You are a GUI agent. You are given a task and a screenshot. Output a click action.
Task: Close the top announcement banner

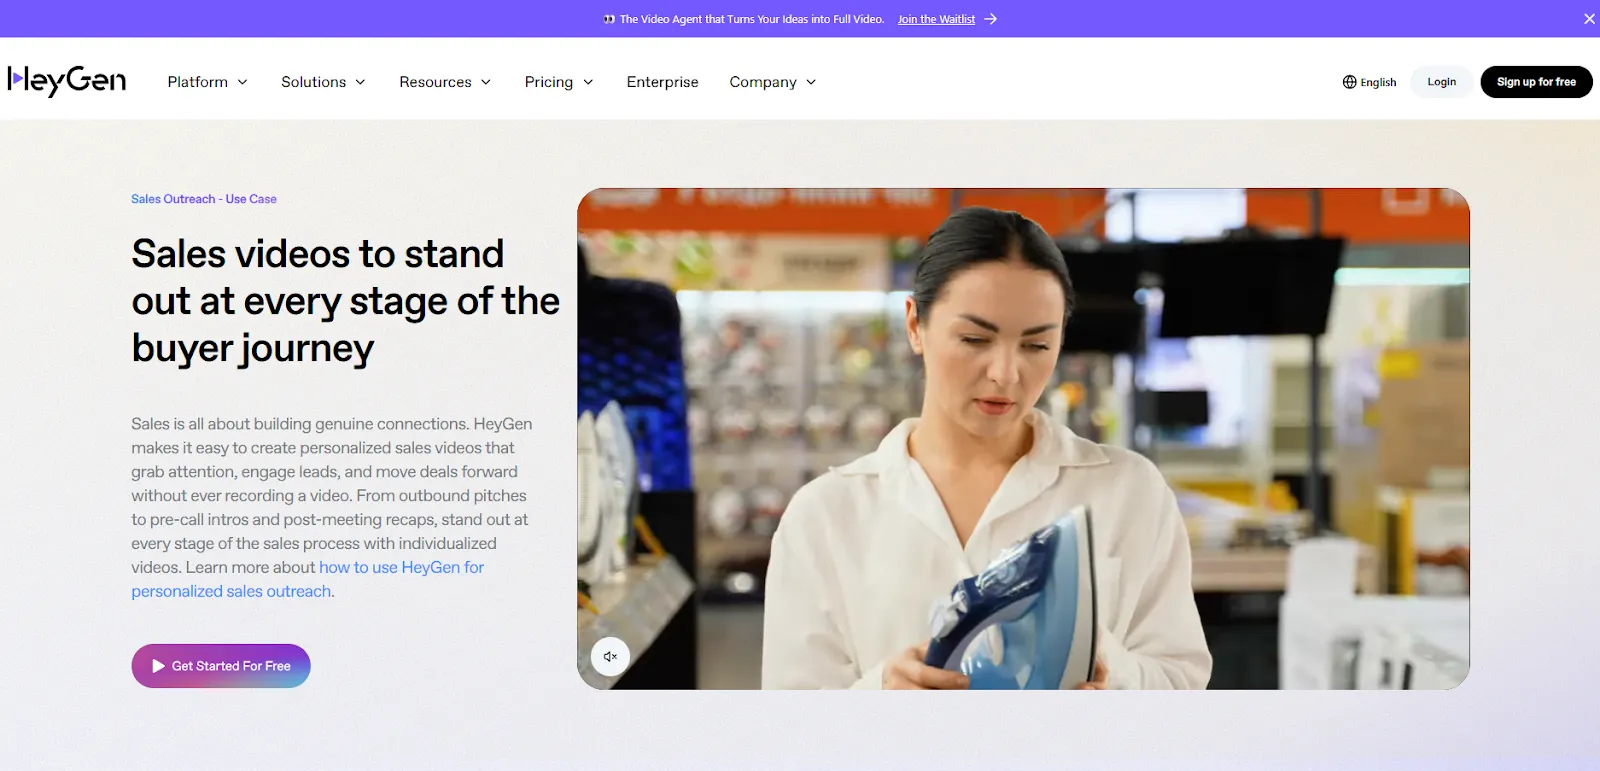(x=1589, y=19)
